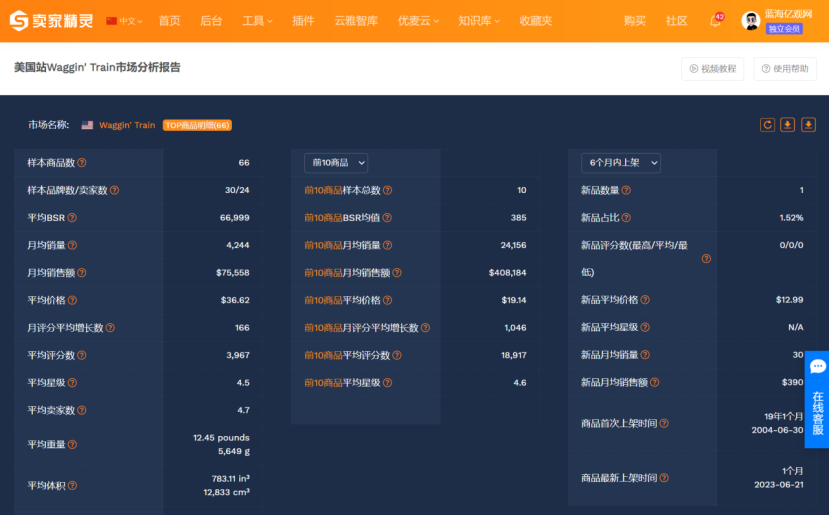Viewport: 829px width, 515px height.
Task: Go to 首页 in the top navigation
Action: [170, 21]
